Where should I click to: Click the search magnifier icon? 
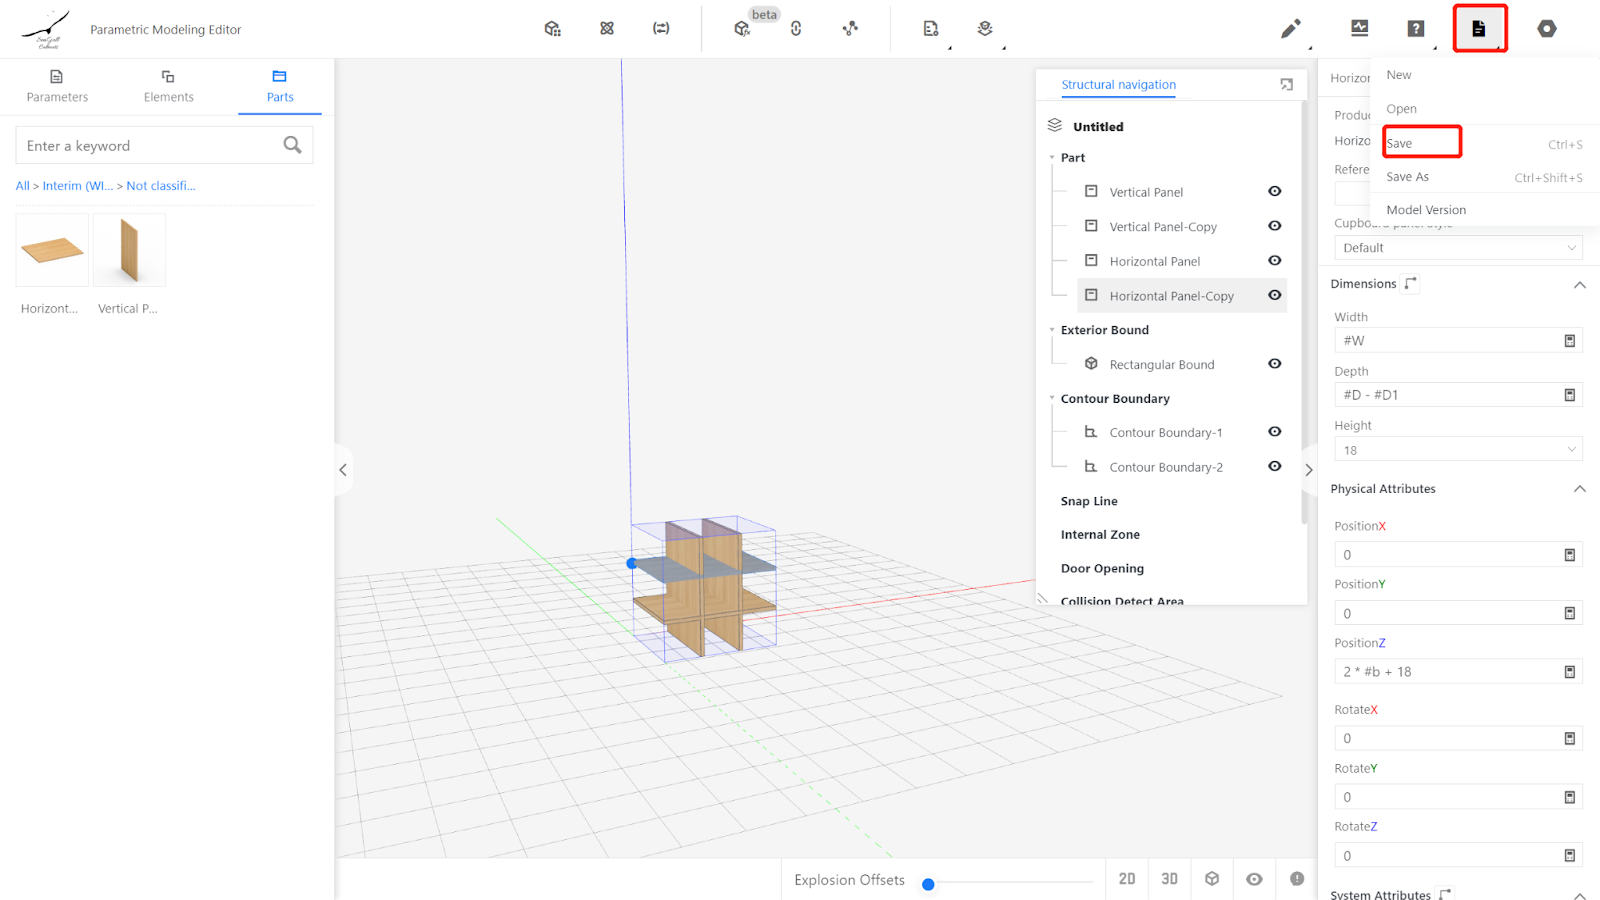(x=292, y=145)
